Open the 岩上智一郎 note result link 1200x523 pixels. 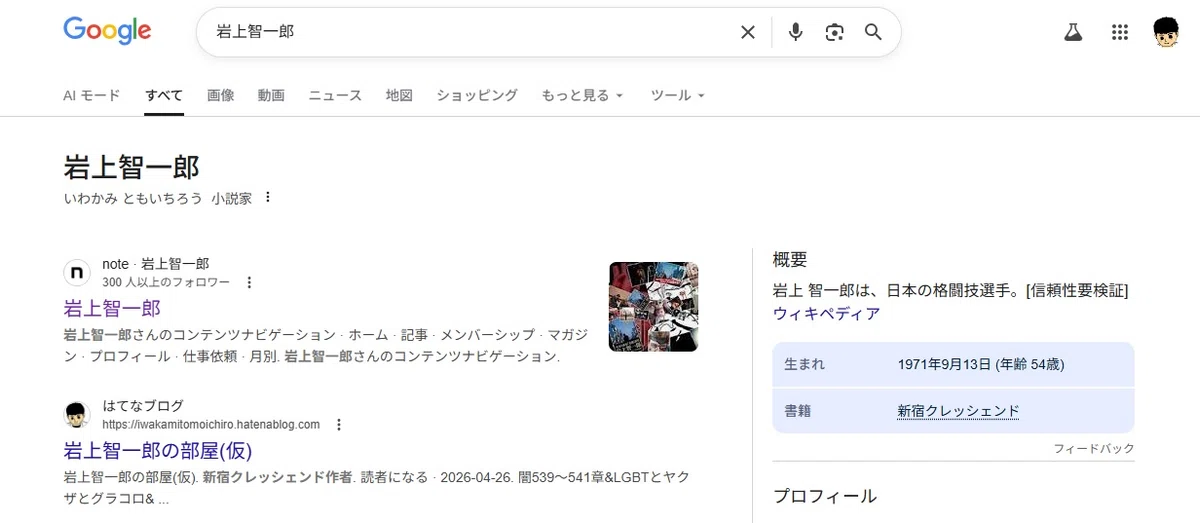tap(112, 308)
